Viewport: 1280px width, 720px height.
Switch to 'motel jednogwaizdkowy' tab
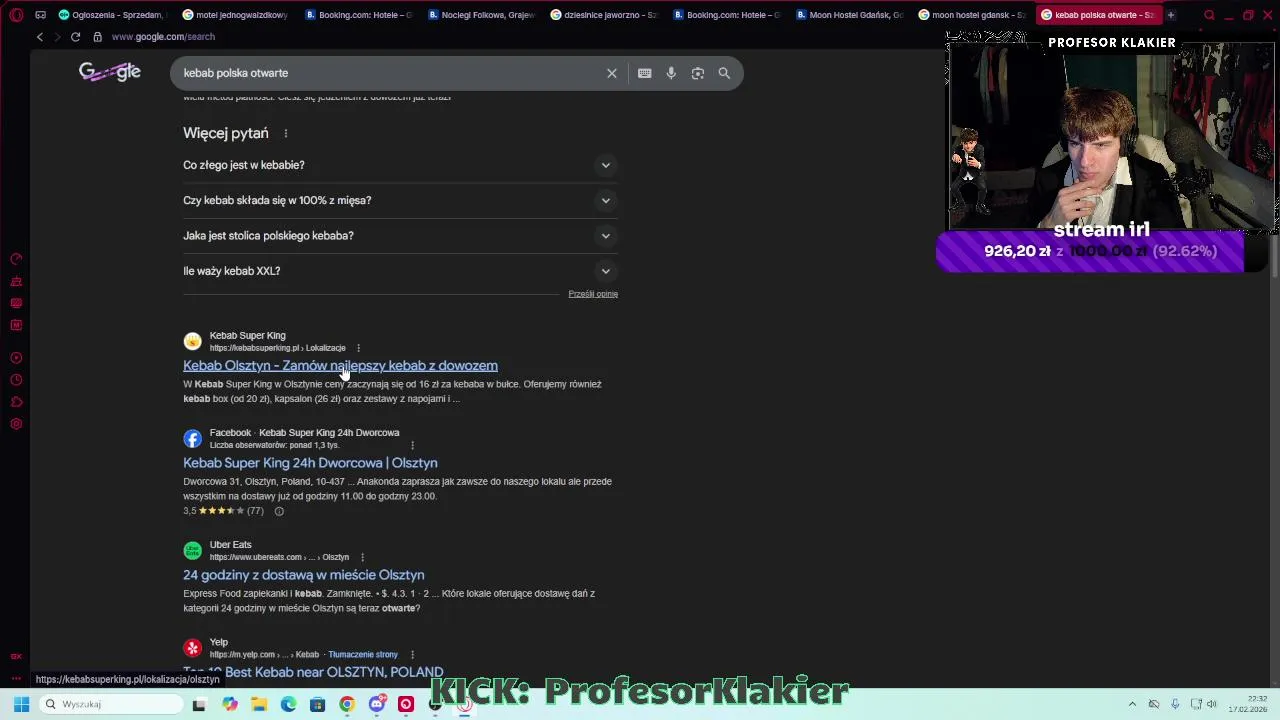tap(235, 15)
